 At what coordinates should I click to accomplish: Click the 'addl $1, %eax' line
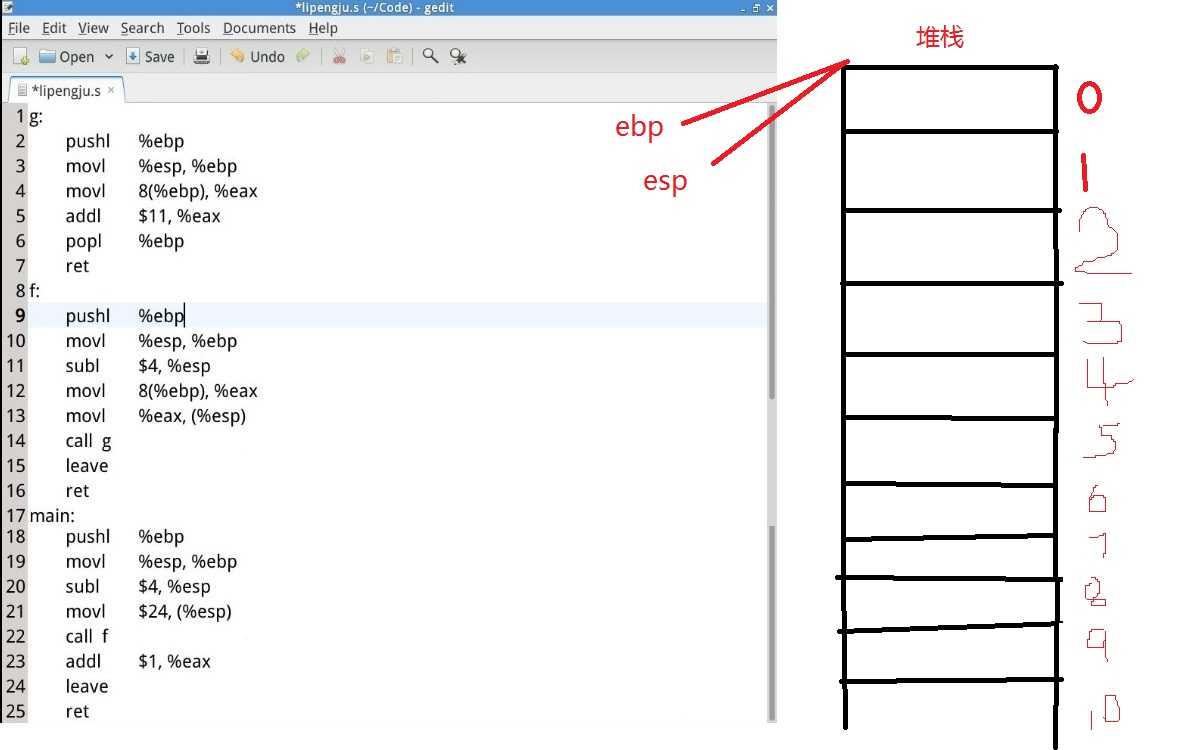pos(138,661)
